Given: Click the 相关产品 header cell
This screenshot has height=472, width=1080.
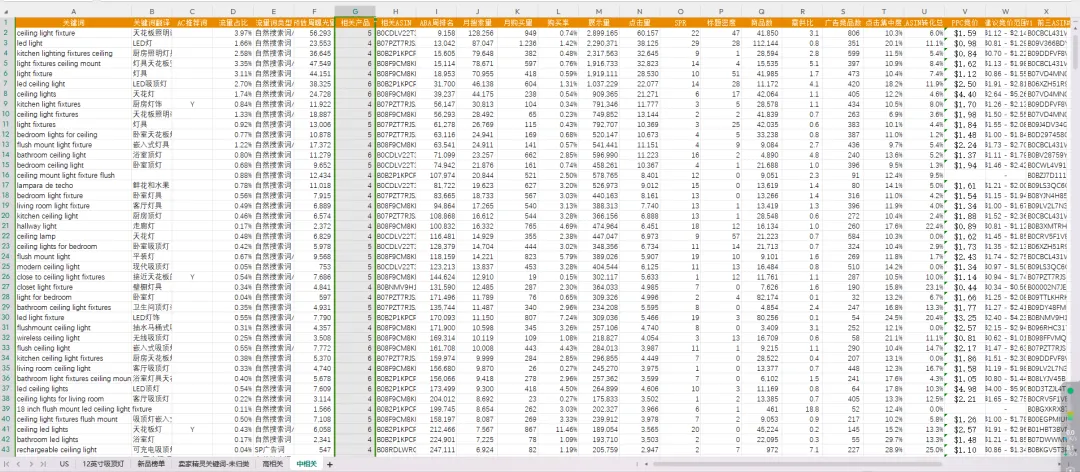Looking at the screenshot, I should pos(355,22).
